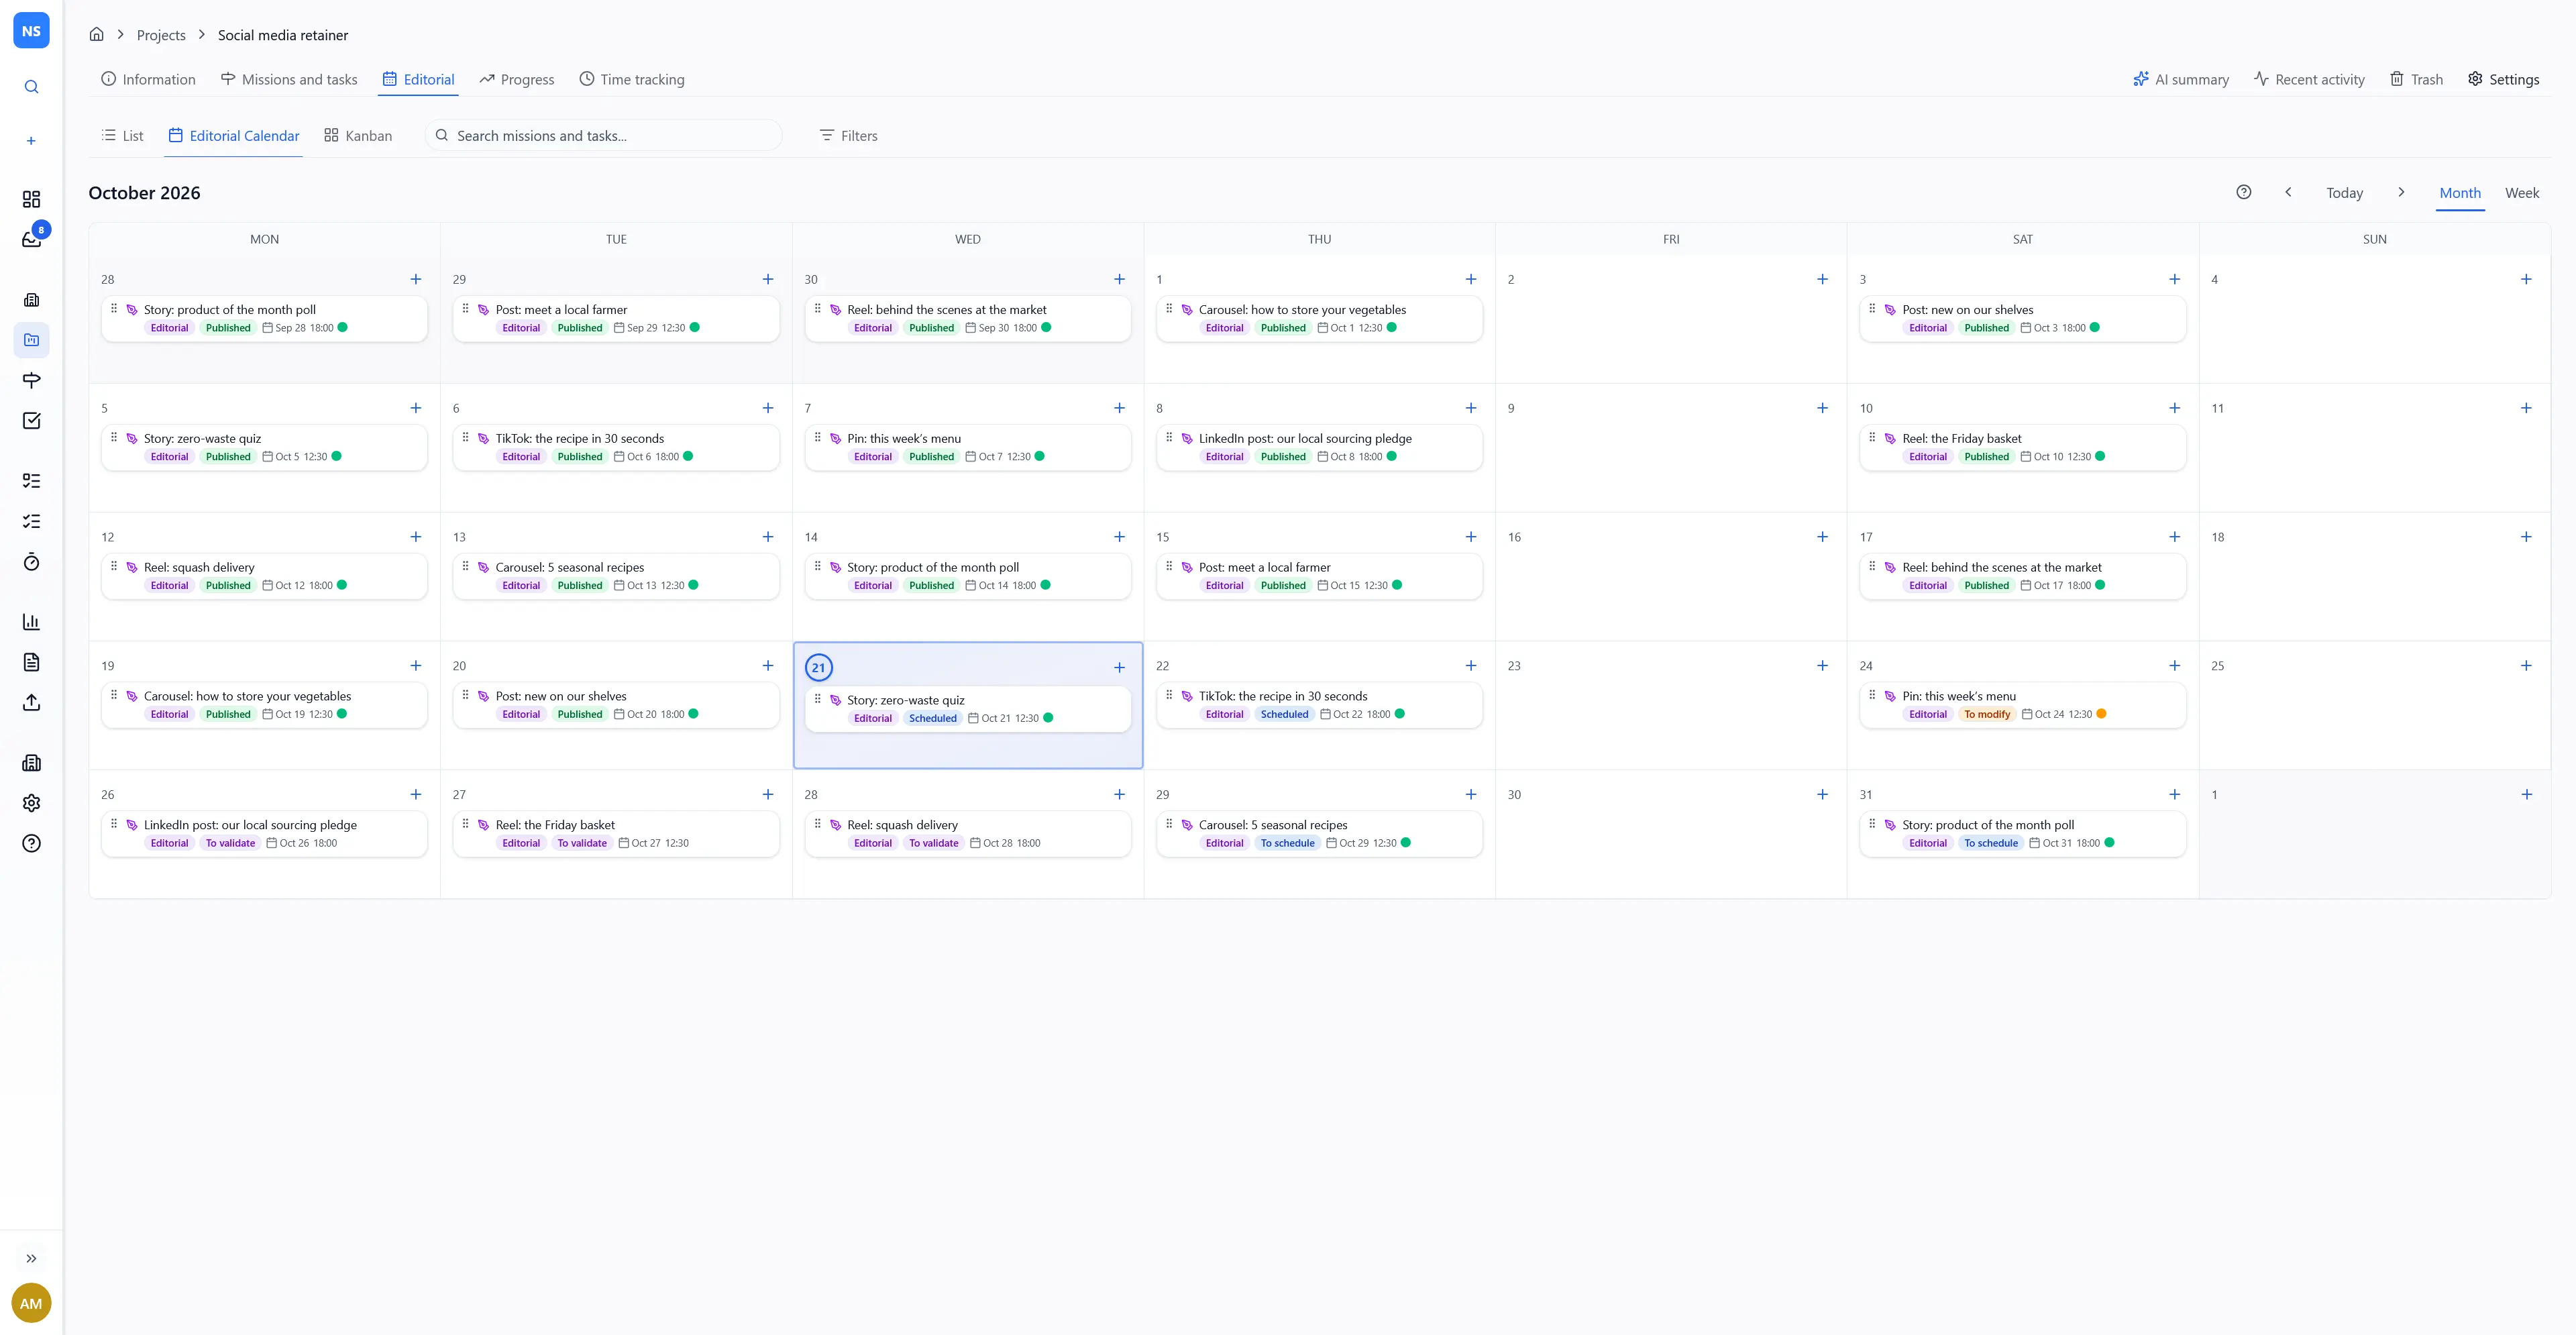Click the checklist tasks icon in sidebar
Image resolution: width=2576 pixels, height=1335 pixels.
tap(31, 420)
